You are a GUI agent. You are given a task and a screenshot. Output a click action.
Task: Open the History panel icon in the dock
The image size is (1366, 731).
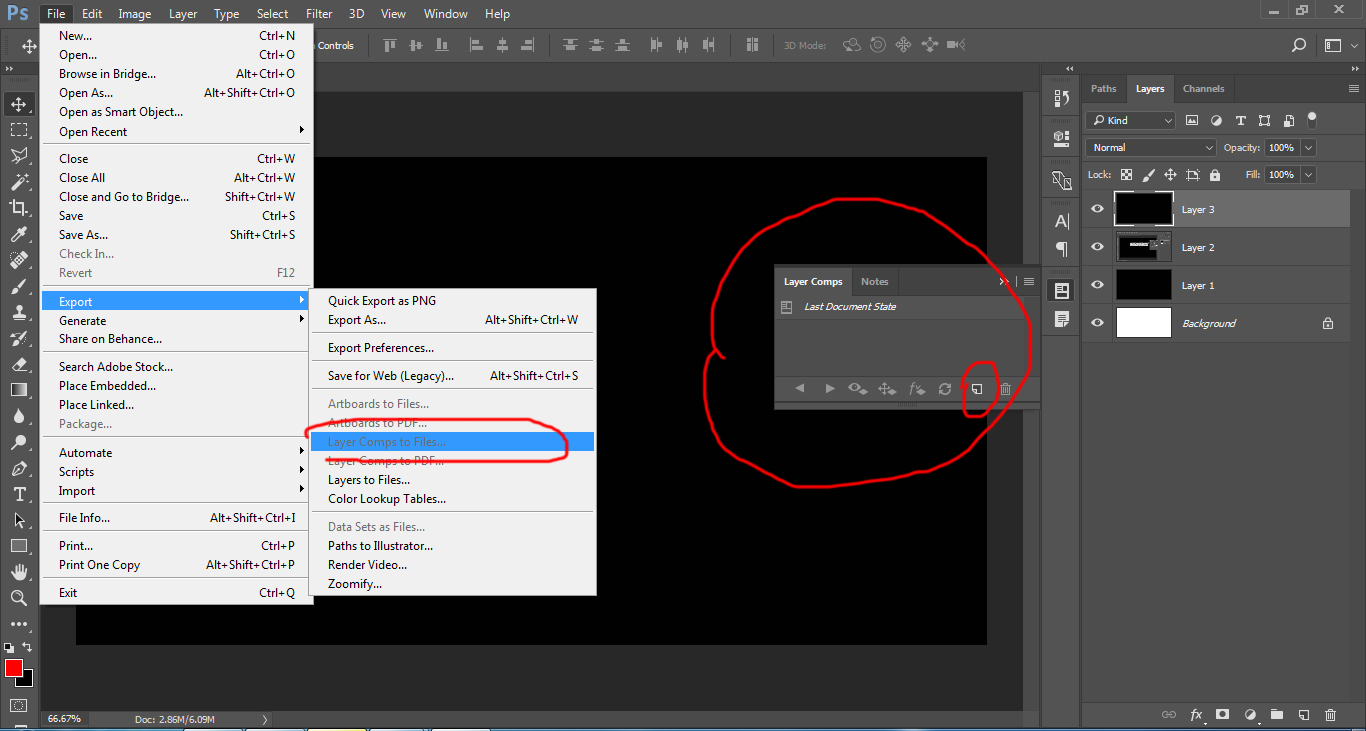1062,98
